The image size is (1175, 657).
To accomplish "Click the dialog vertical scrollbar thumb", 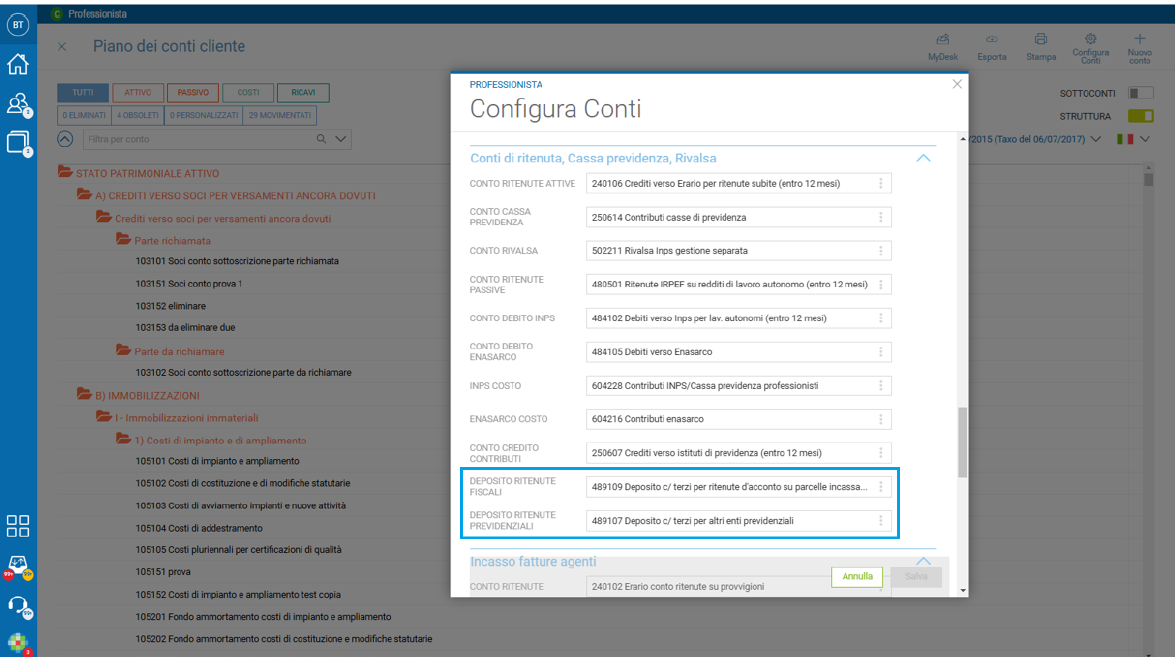I will 963,442.
